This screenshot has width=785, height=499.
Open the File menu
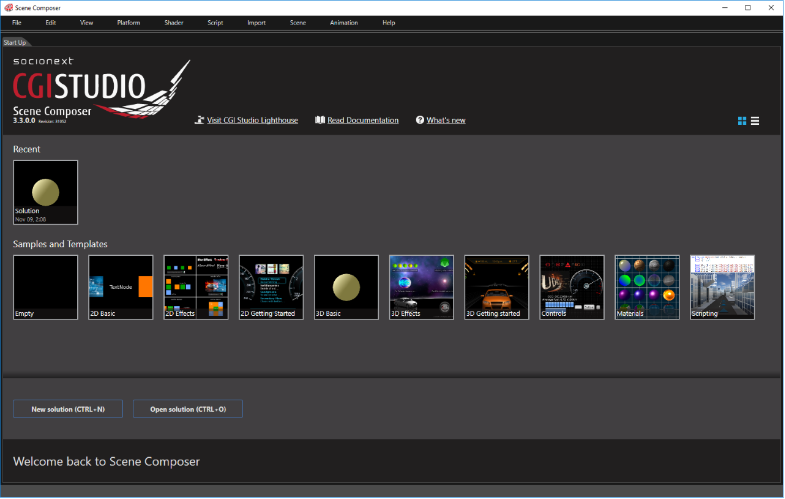click(x=17, y=23)
